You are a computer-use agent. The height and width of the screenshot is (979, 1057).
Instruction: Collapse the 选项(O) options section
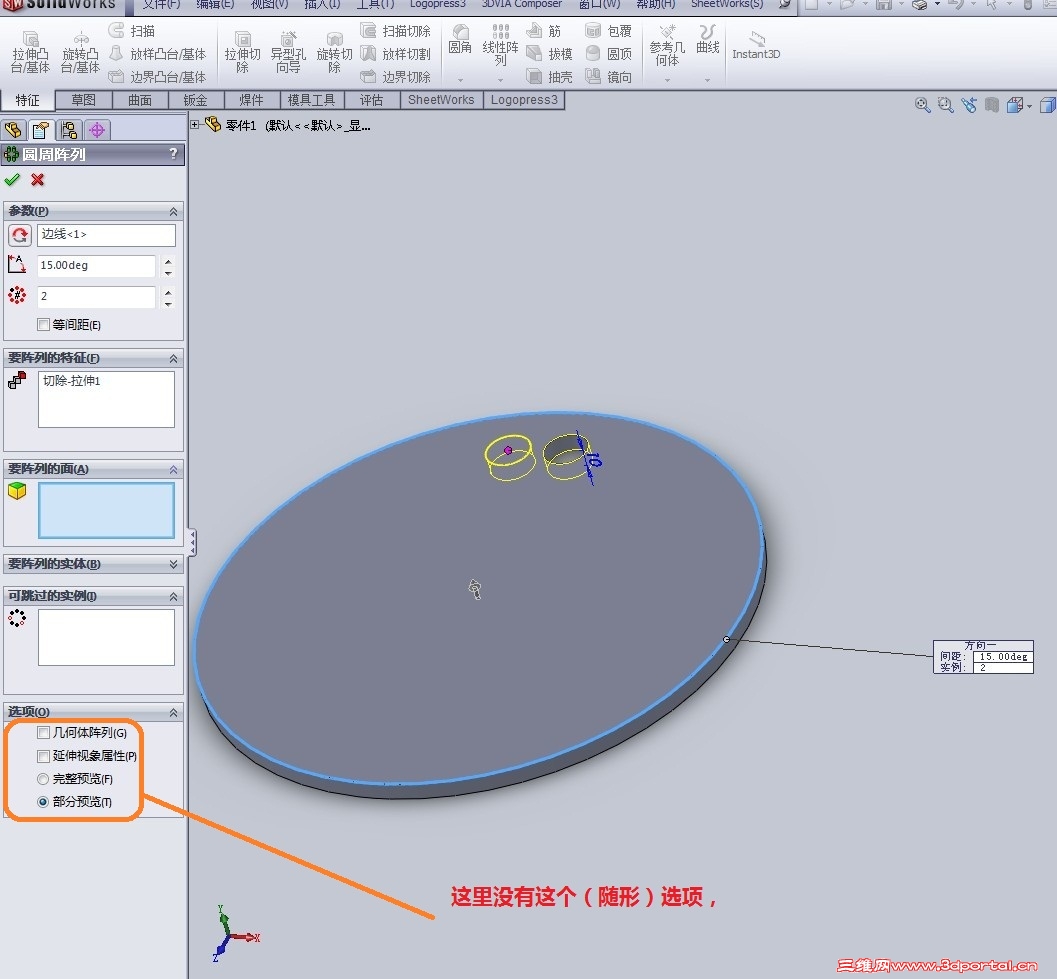click(173, 713)
